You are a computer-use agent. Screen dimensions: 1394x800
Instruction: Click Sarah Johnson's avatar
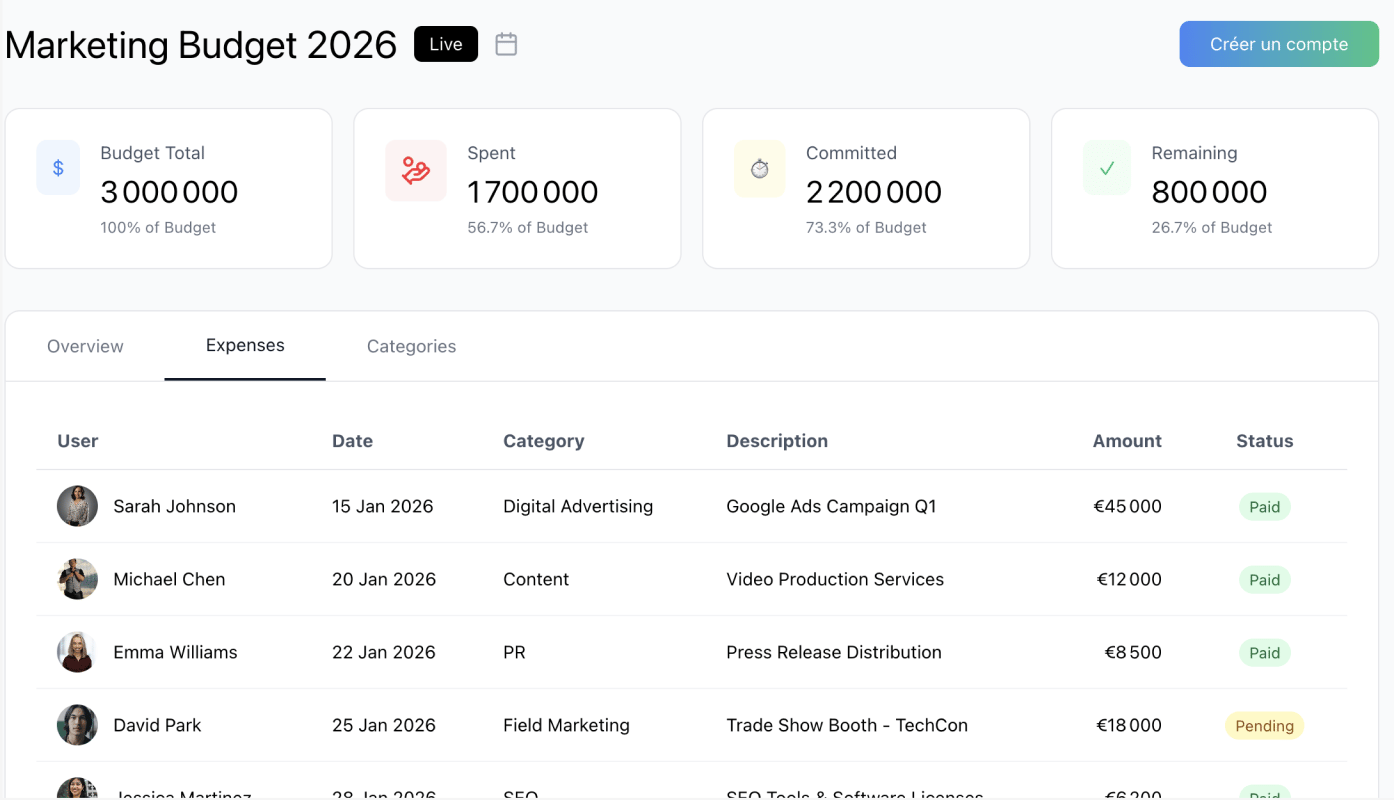pos(77,506)
